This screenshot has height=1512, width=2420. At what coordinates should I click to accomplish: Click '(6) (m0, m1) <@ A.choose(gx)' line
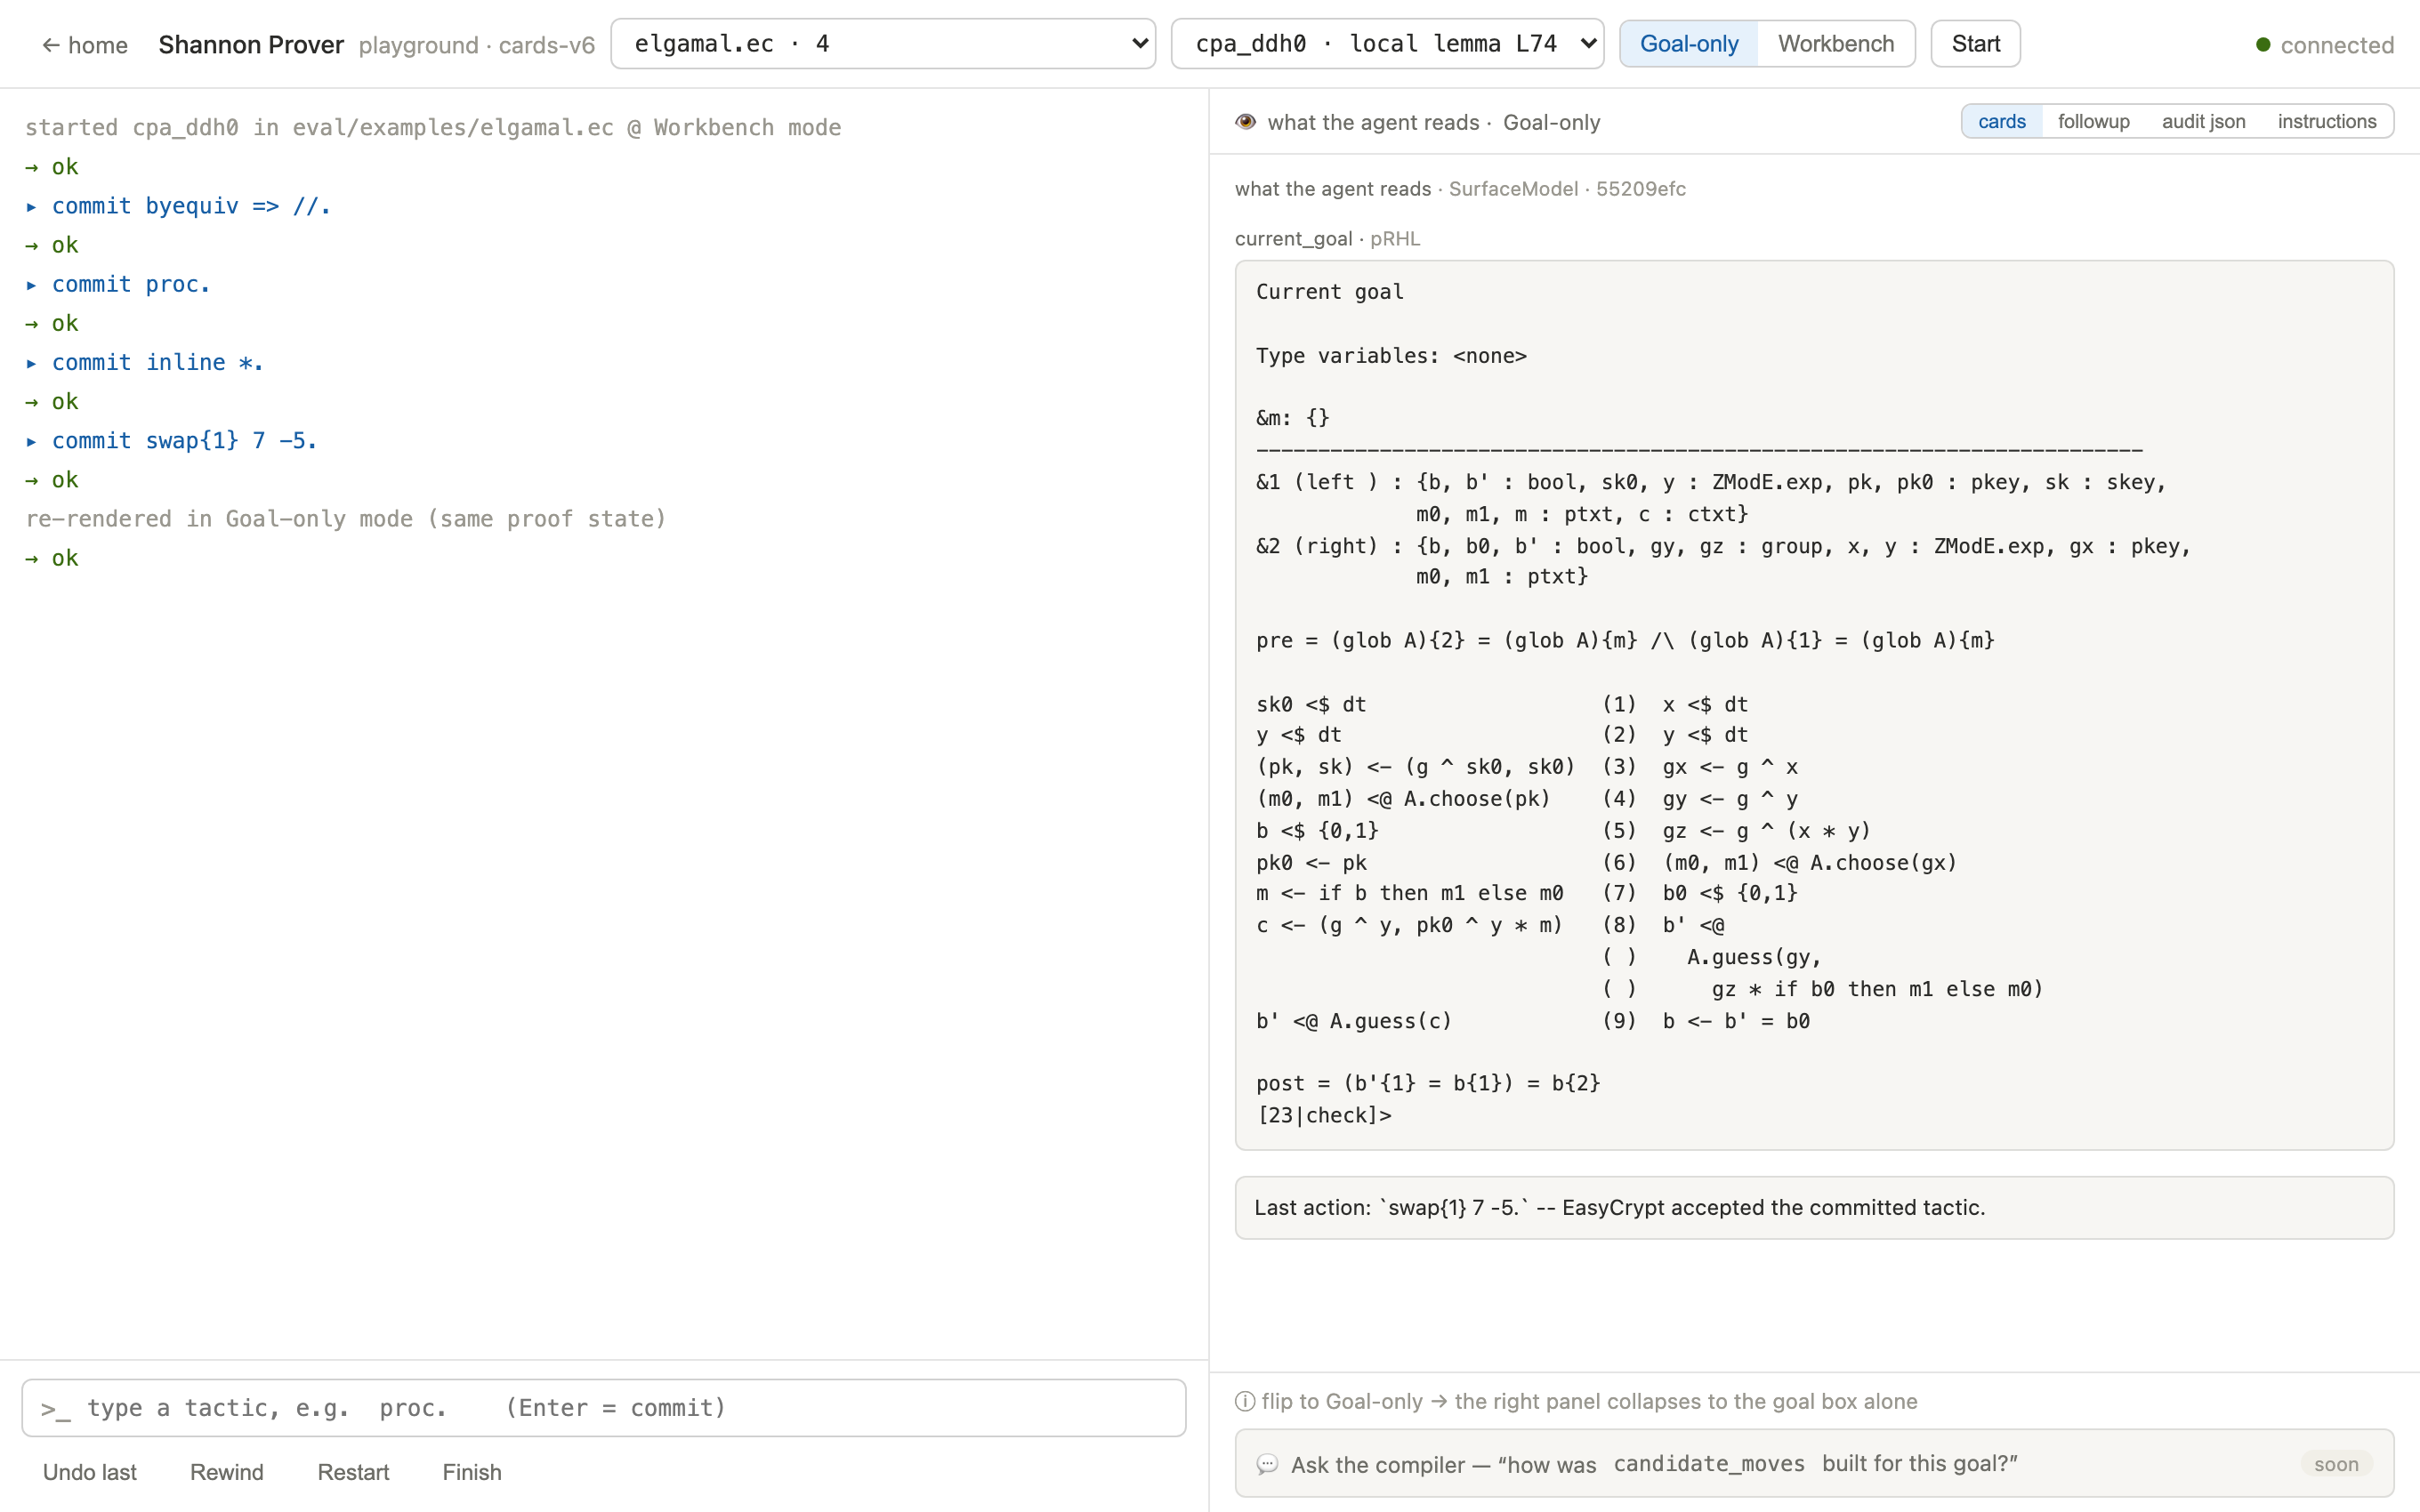point(1779,862)
